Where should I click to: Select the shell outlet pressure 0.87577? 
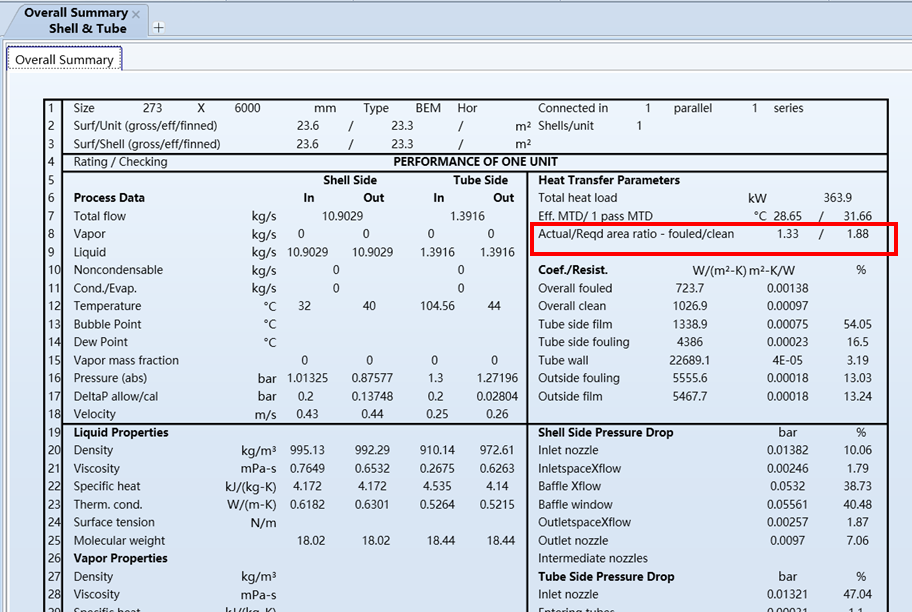[x=372, y=378]
